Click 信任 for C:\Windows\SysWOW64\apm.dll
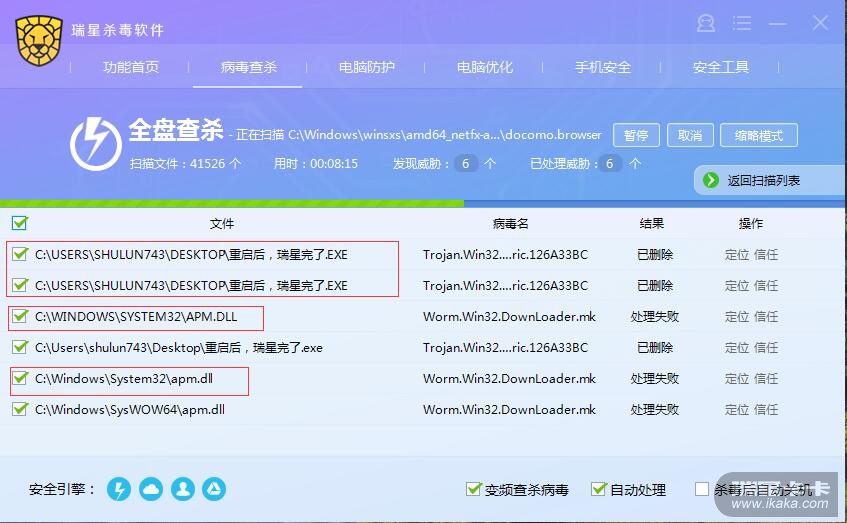Image resolution: width=847 pixels, height=523 pixels. (766, 410)
